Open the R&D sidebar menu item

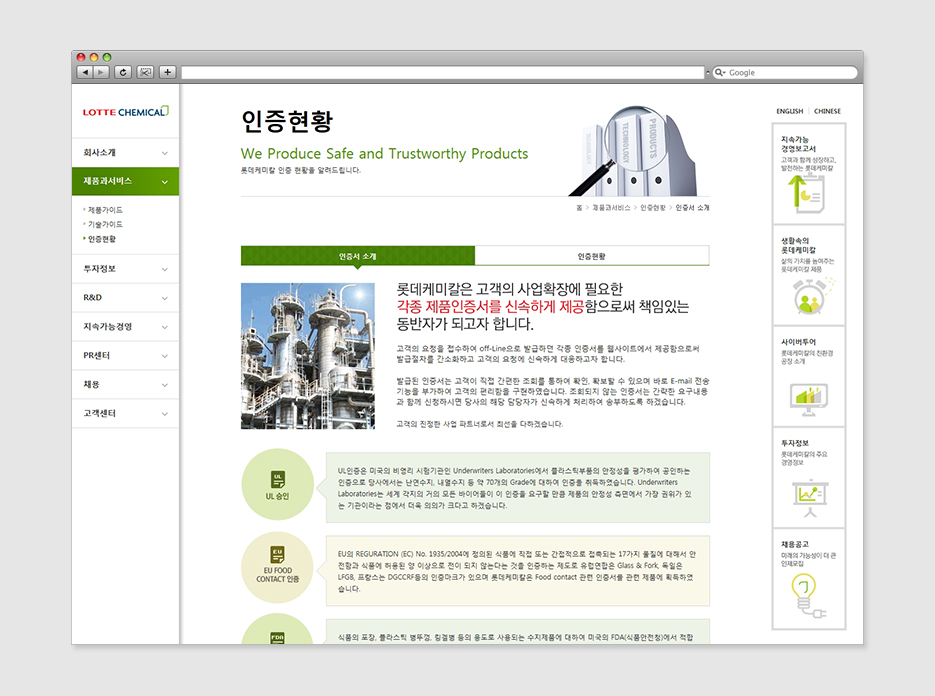(x=125, y=298)
